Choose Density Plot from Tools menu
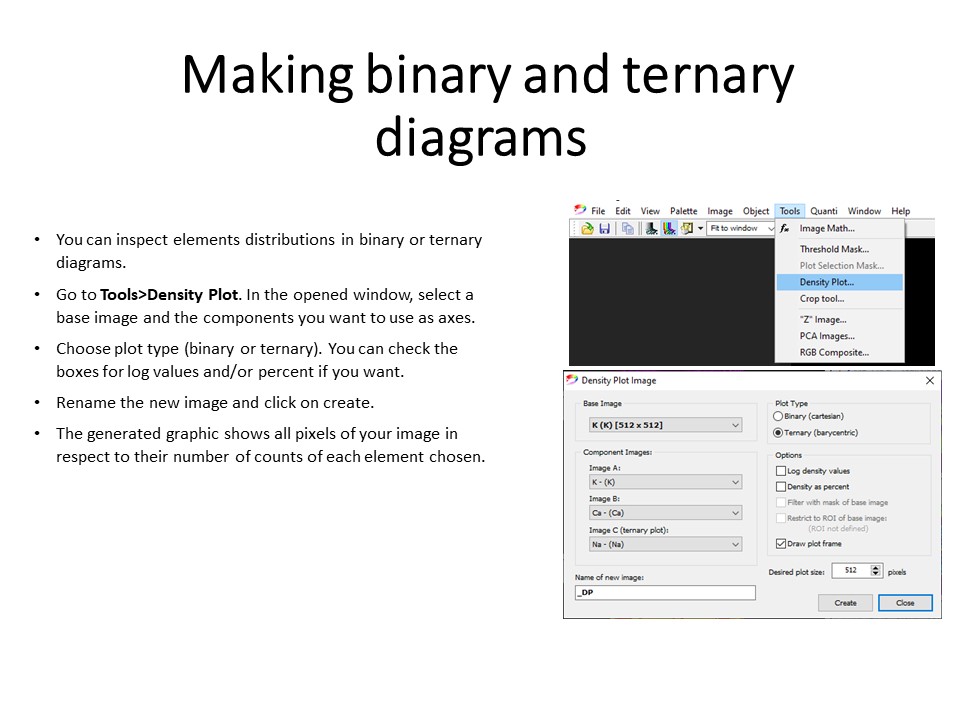960x720 pixels. pos(827,283)
